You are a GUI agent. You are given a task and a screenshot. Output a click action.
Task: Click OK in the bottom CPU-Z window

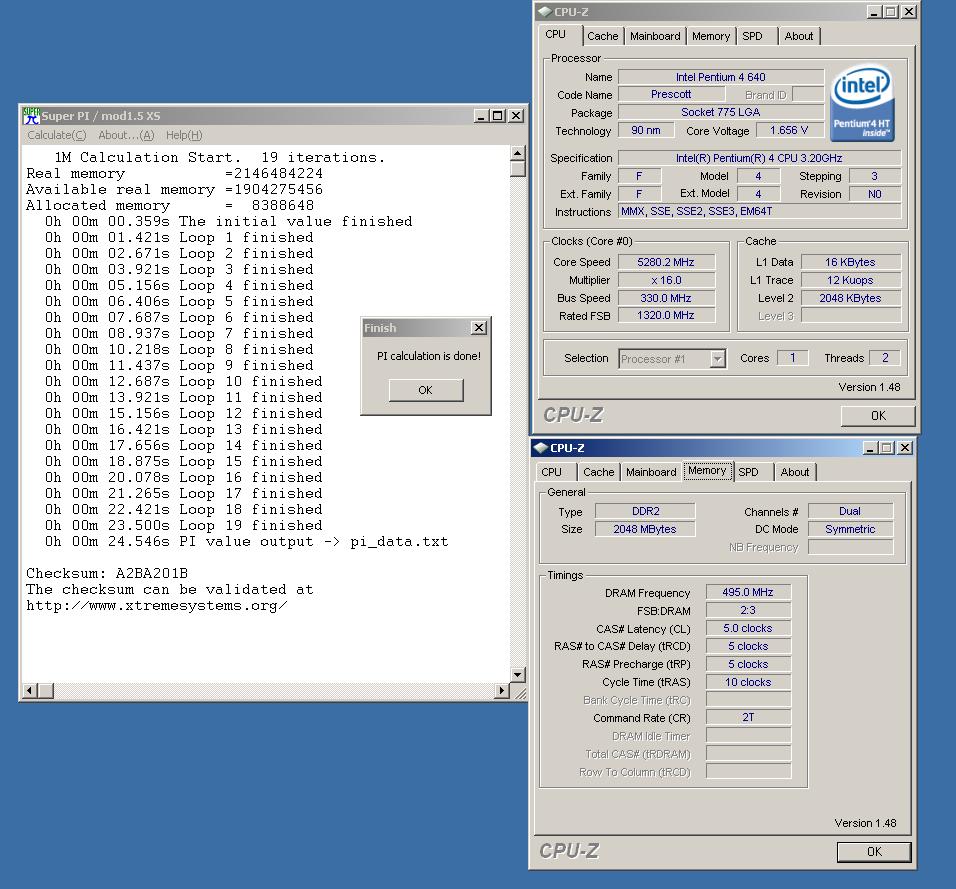874,852
